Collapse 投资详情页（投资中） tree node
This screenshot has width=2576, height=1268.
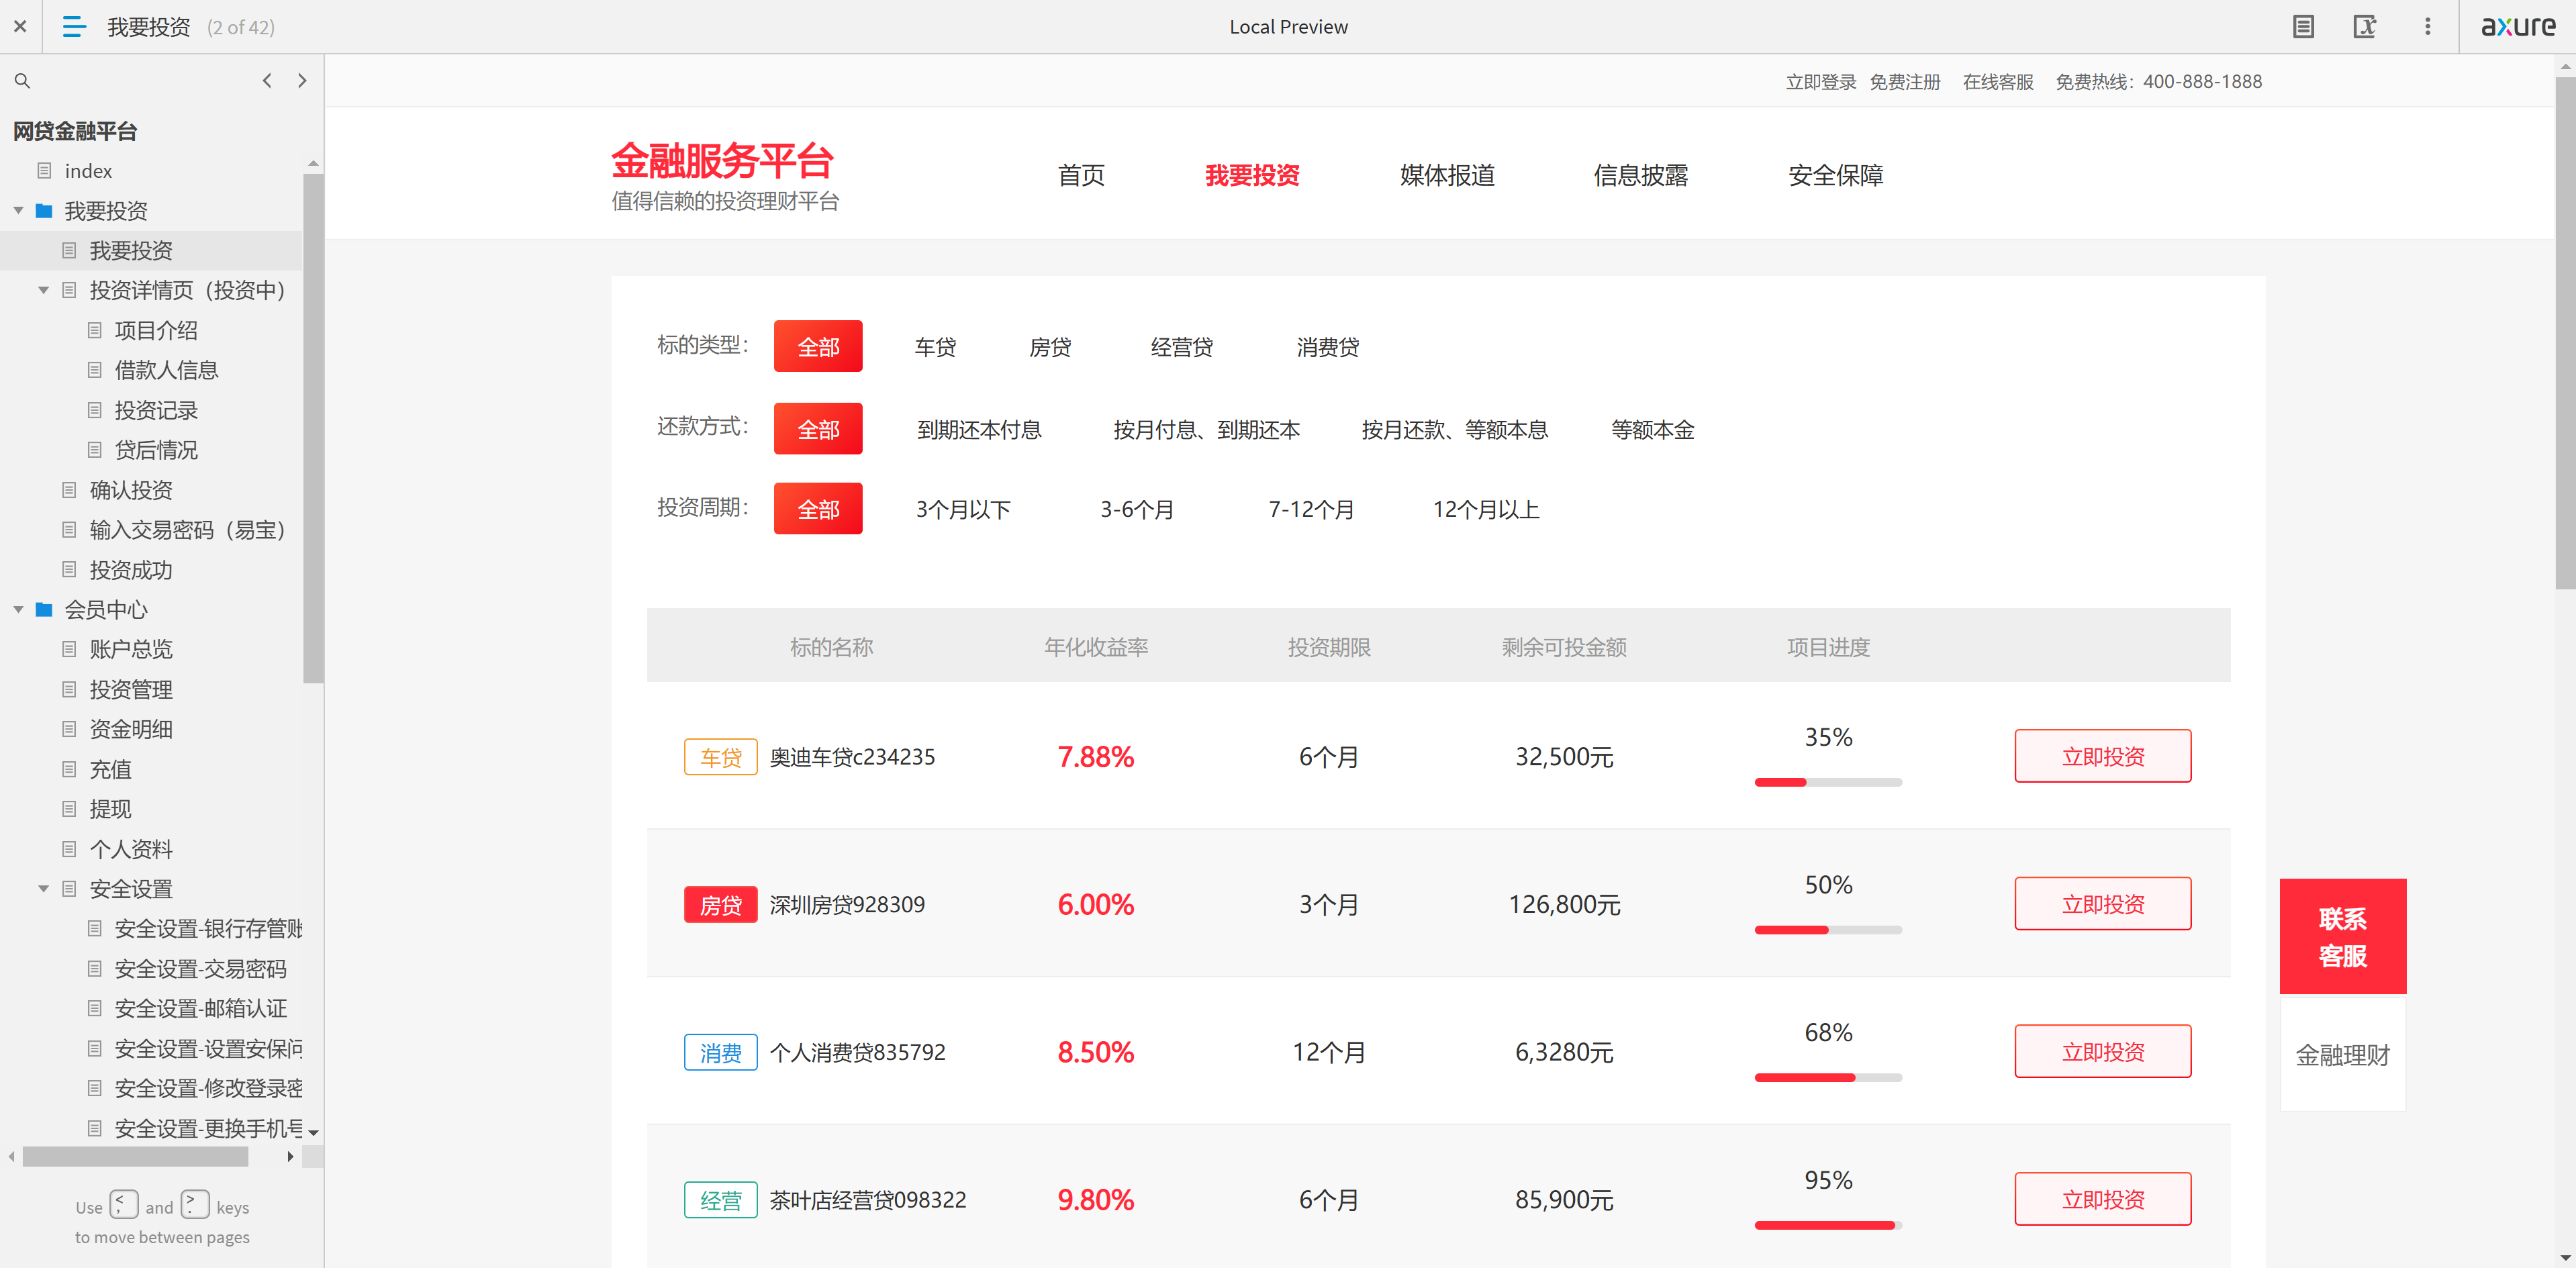[x=43, y=290]
